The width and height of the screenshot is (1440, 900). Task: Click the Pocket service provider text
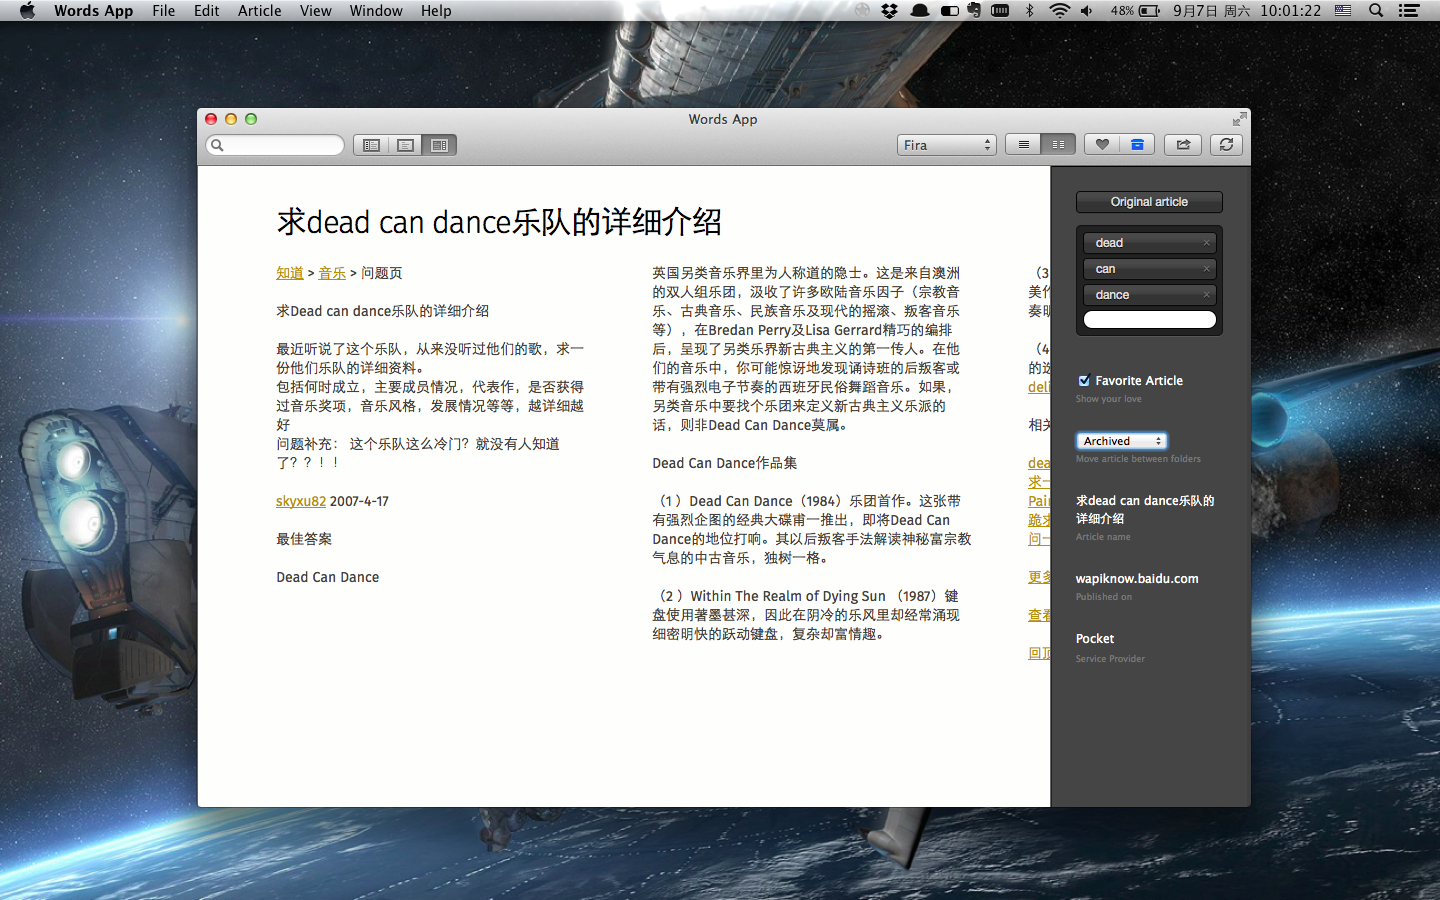tap(1095, 639)
